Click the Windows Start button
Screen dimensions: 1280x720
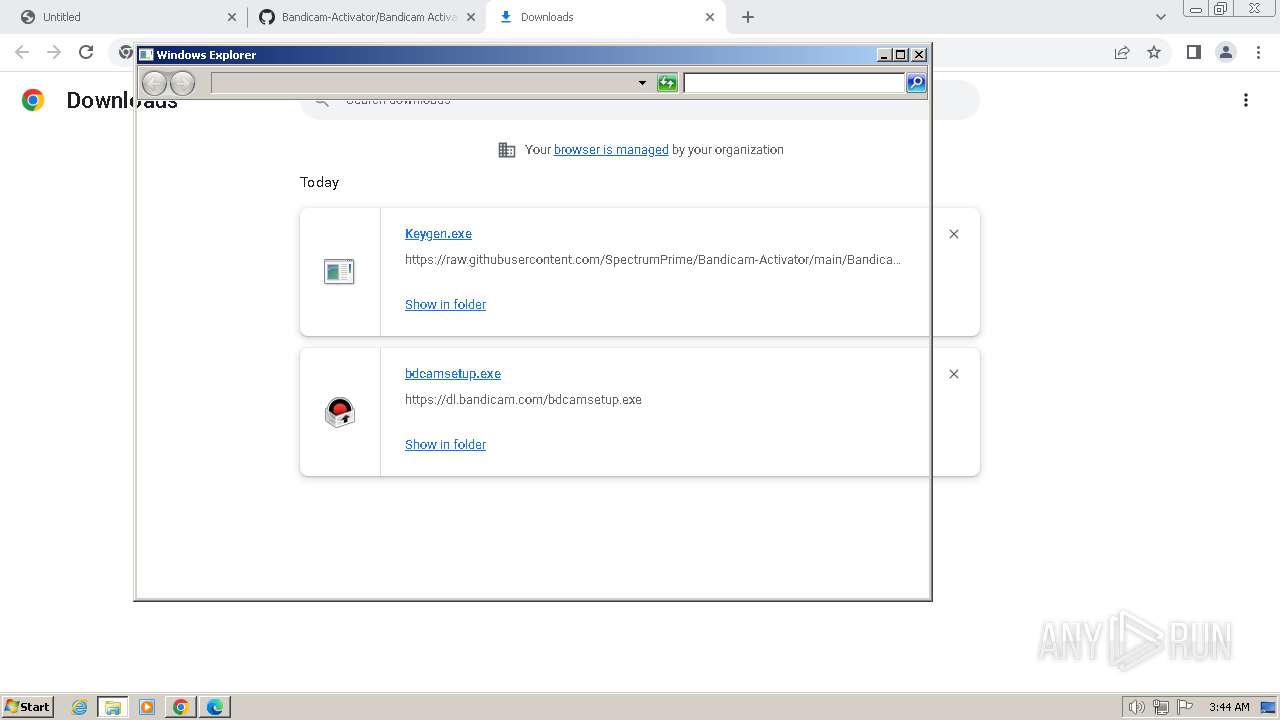click(28, 706)
